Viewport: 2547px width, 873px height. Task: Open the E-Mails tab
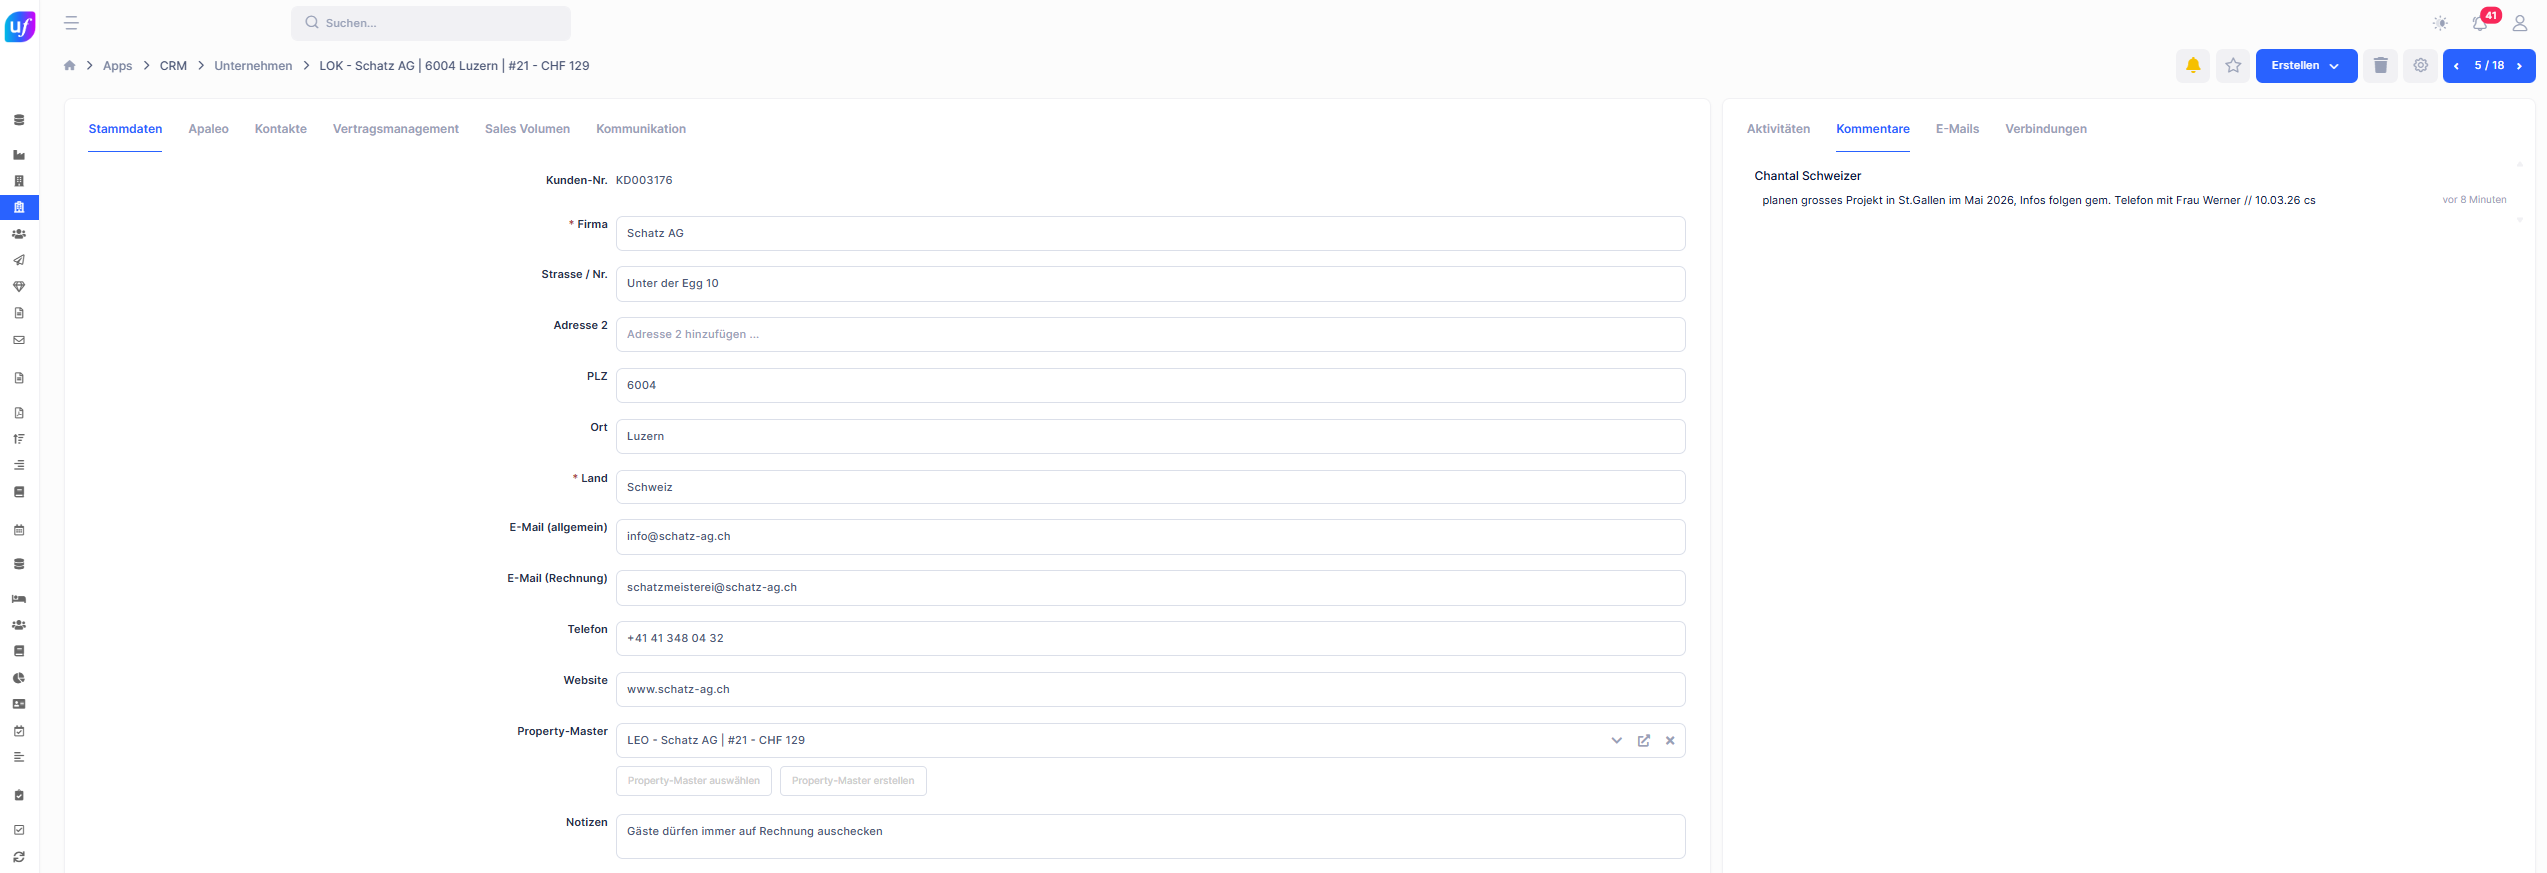click(1957, 129)
